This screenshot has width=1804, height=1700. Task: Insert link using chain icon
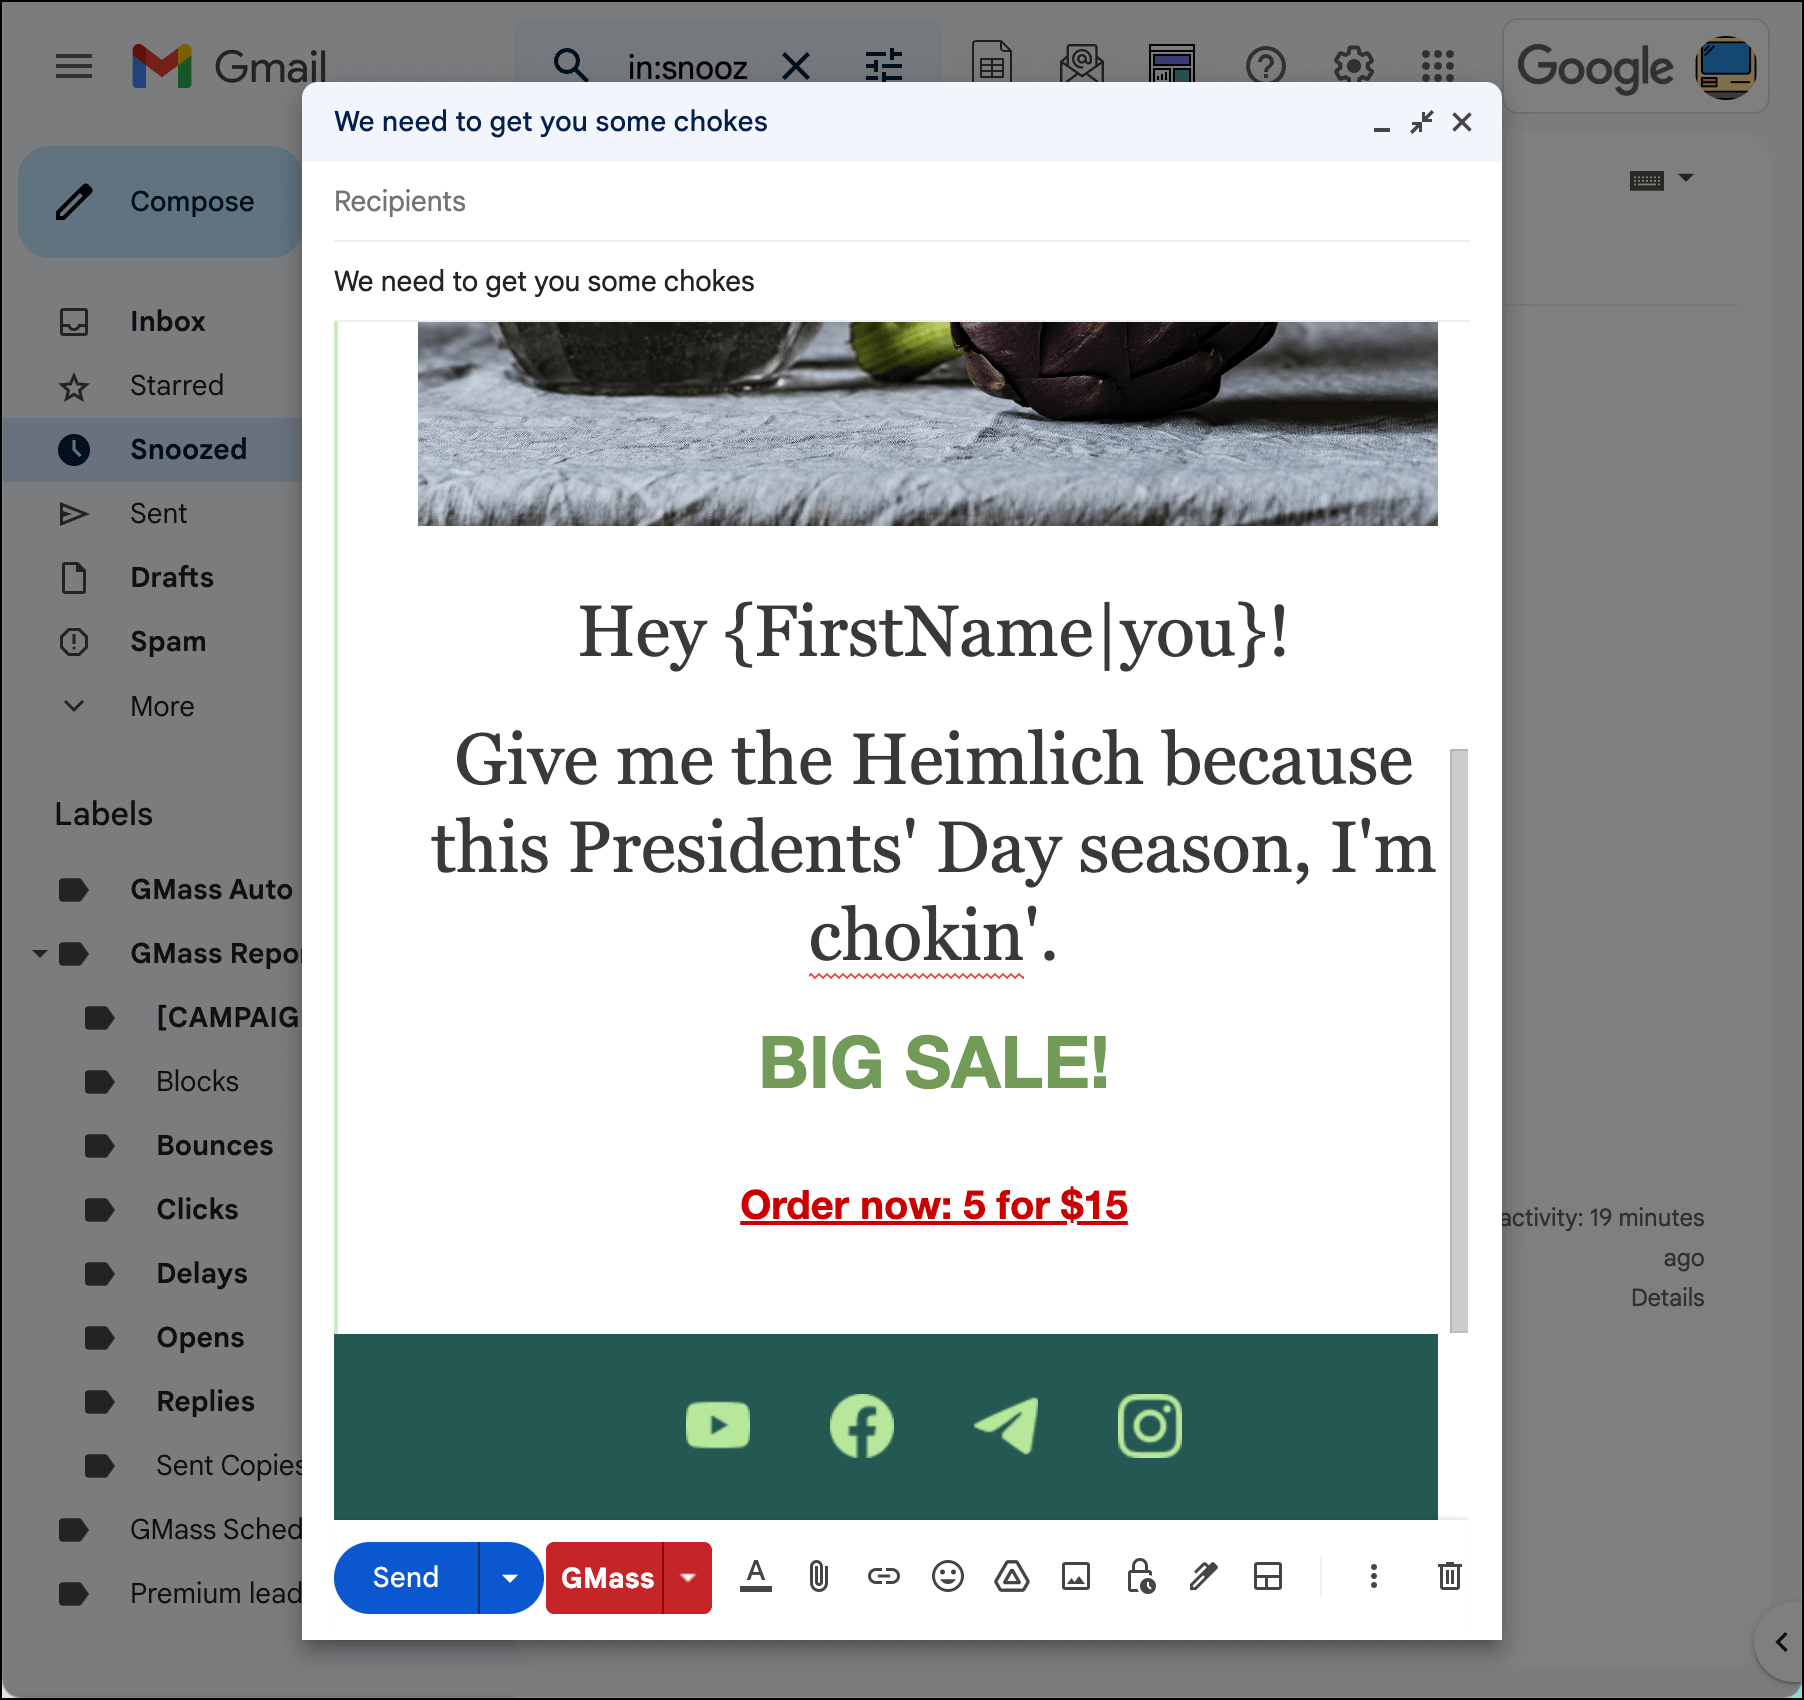coord(884,1578)
